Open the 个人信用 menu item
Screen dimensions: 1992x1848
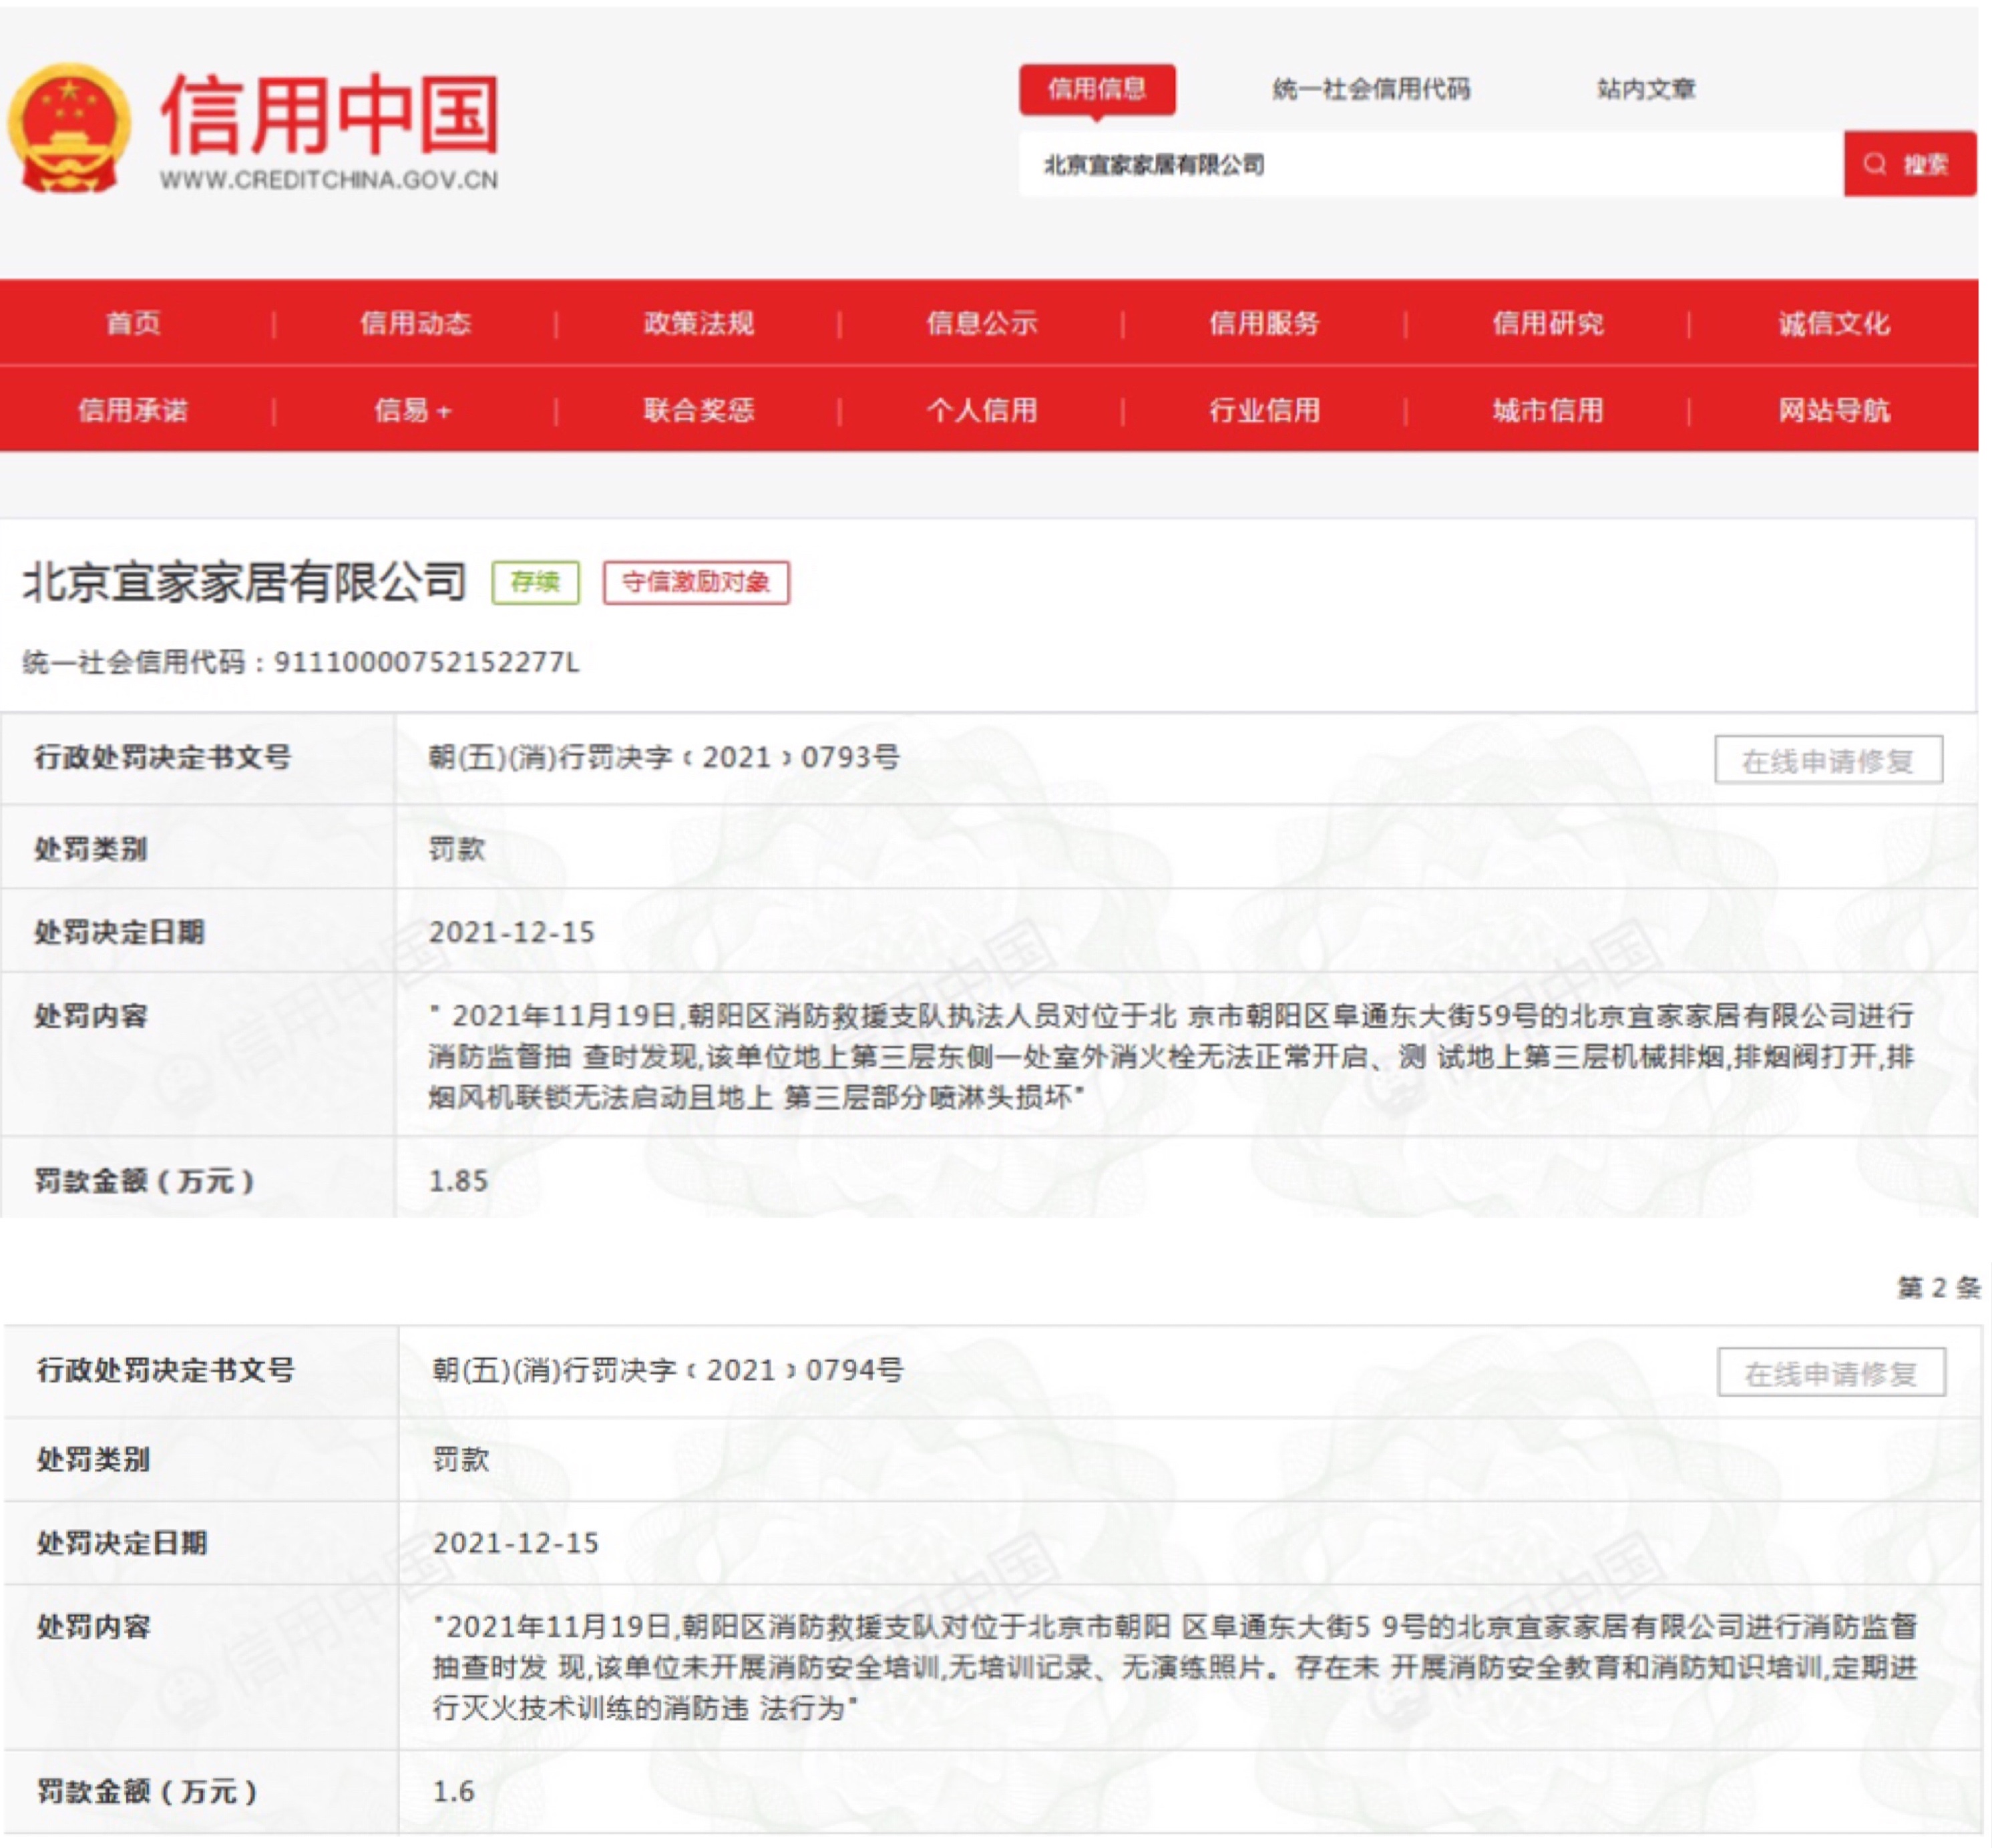[x=981, y=410]
